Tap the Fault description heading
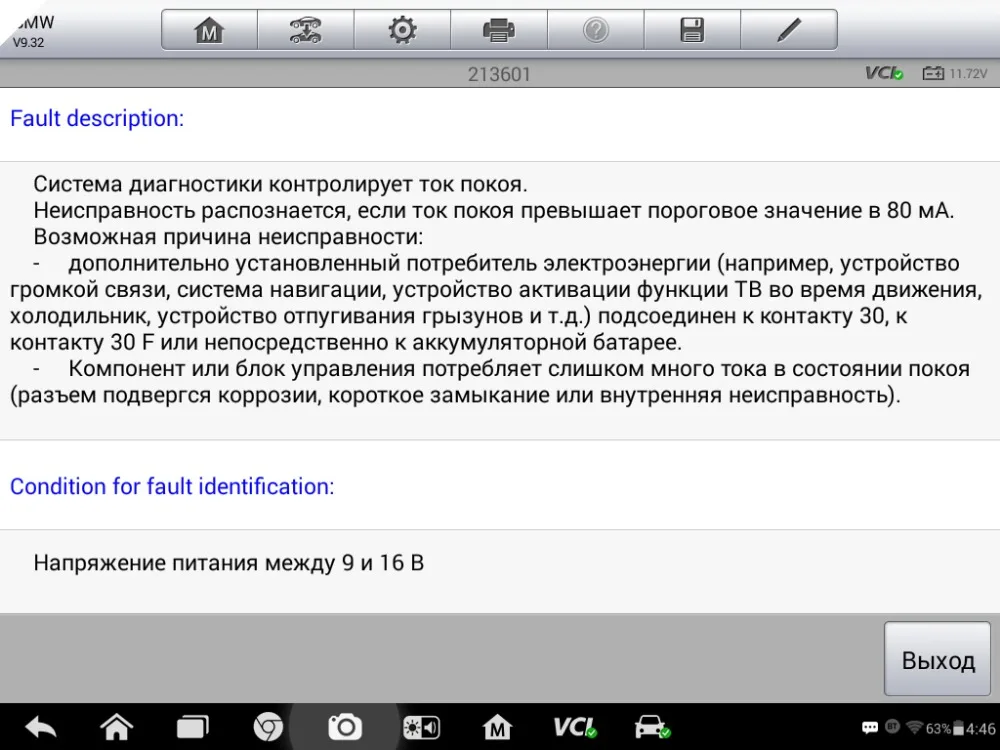 97,119
